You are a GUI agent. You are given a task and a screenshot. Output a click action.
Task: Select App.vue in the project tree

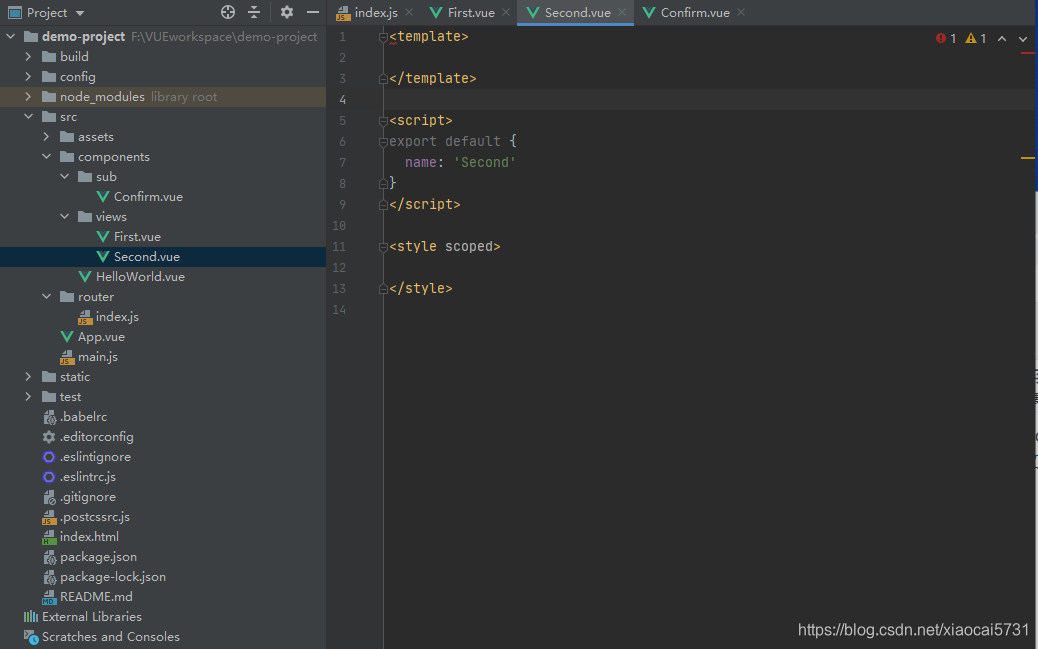pos(101,337)
